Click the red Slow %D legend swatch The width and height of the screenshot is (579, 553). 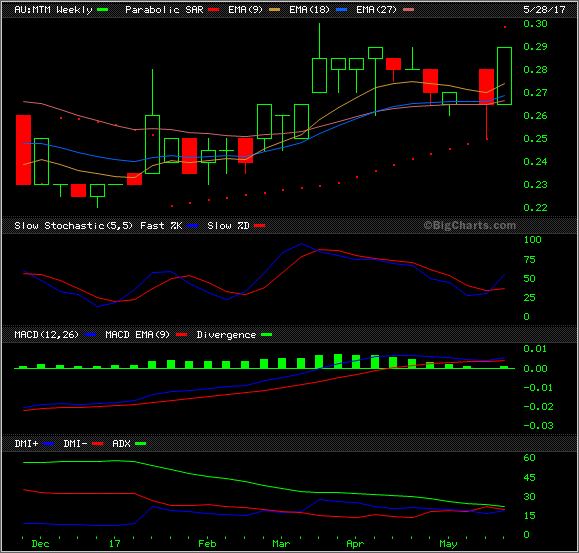[260, 226]
